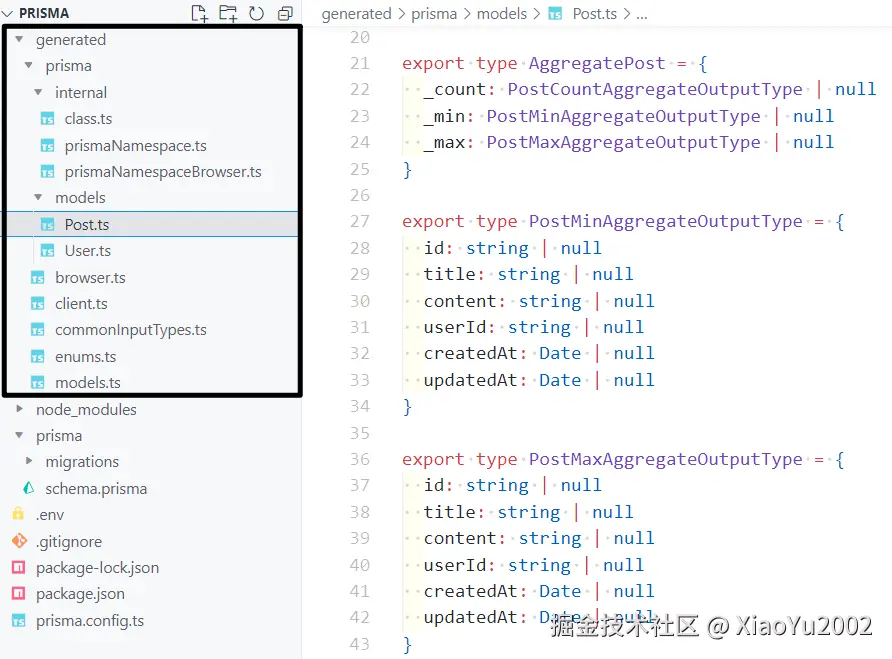The width and height of the screenshot is (892, 659).
Task: Click the json icon of package.json
Action: (x=19, y=594)
